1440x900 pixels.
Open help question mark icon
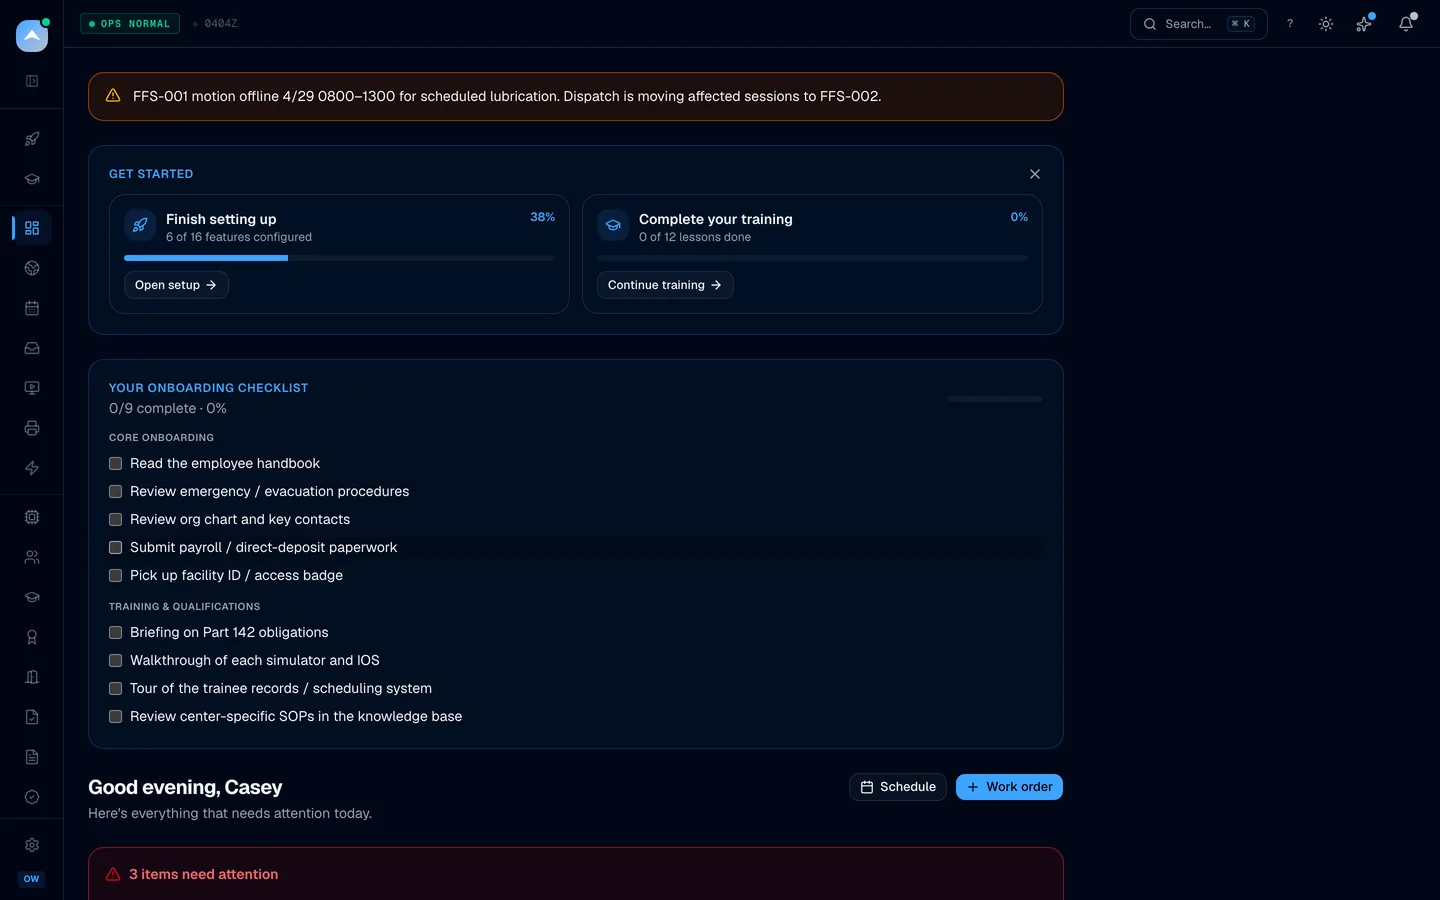(1290, 24)
